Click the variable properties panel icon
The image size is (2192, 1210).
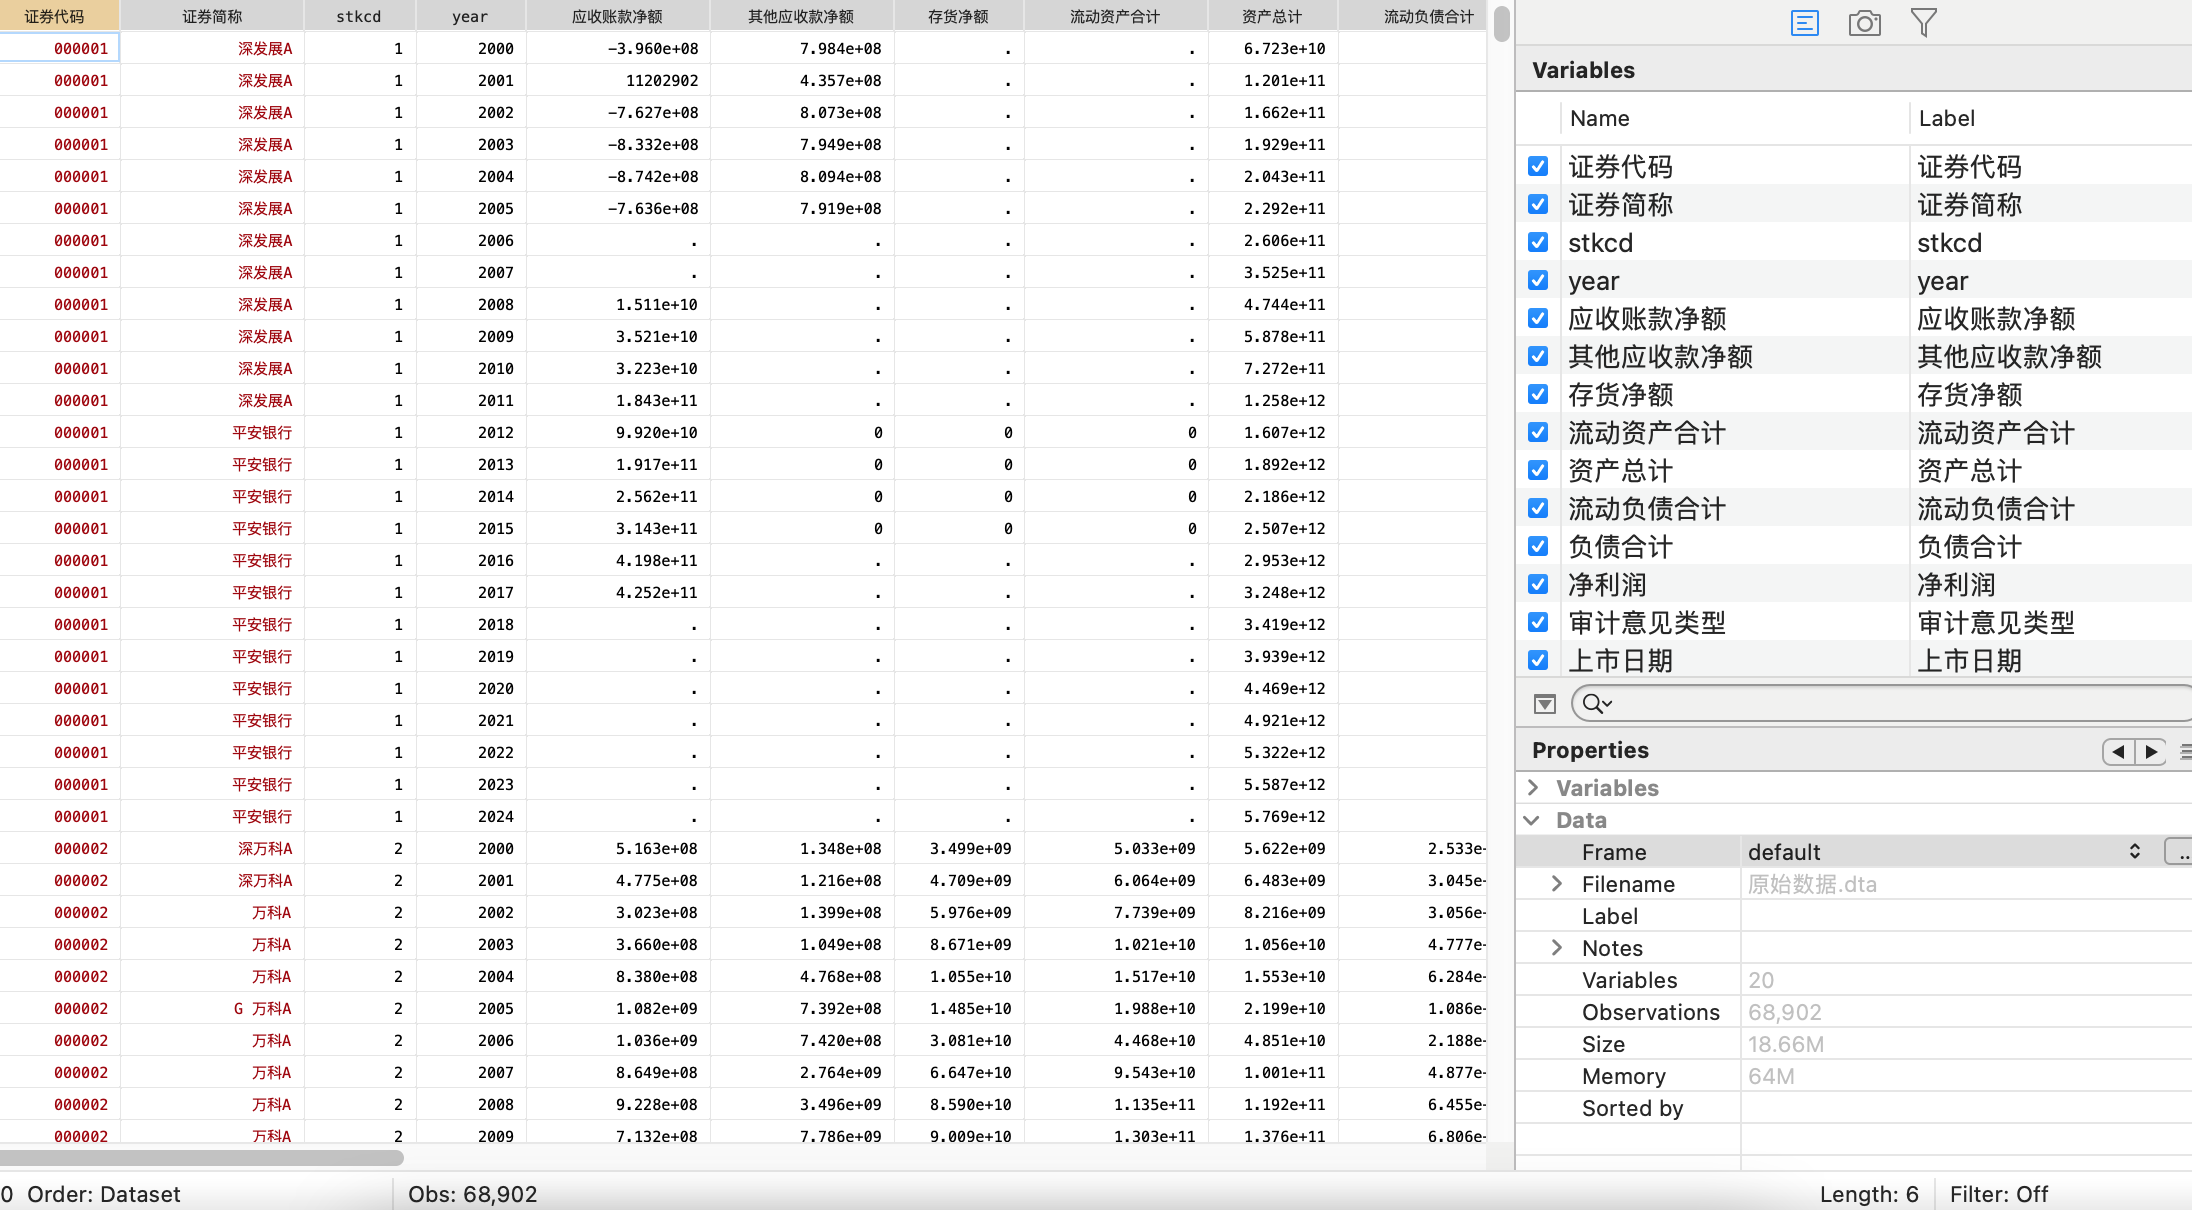click(1804, 23)
